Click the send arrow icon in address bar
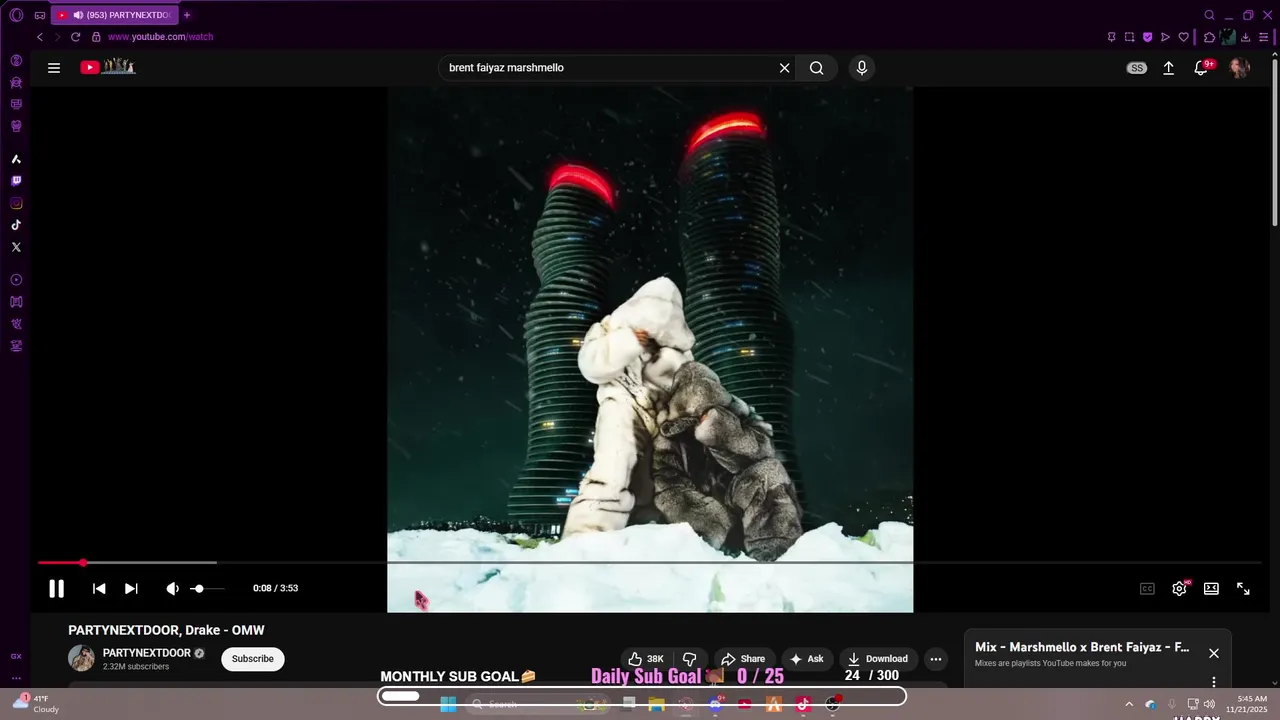This screenshot has height=720, width=1280. [1165, 37]
